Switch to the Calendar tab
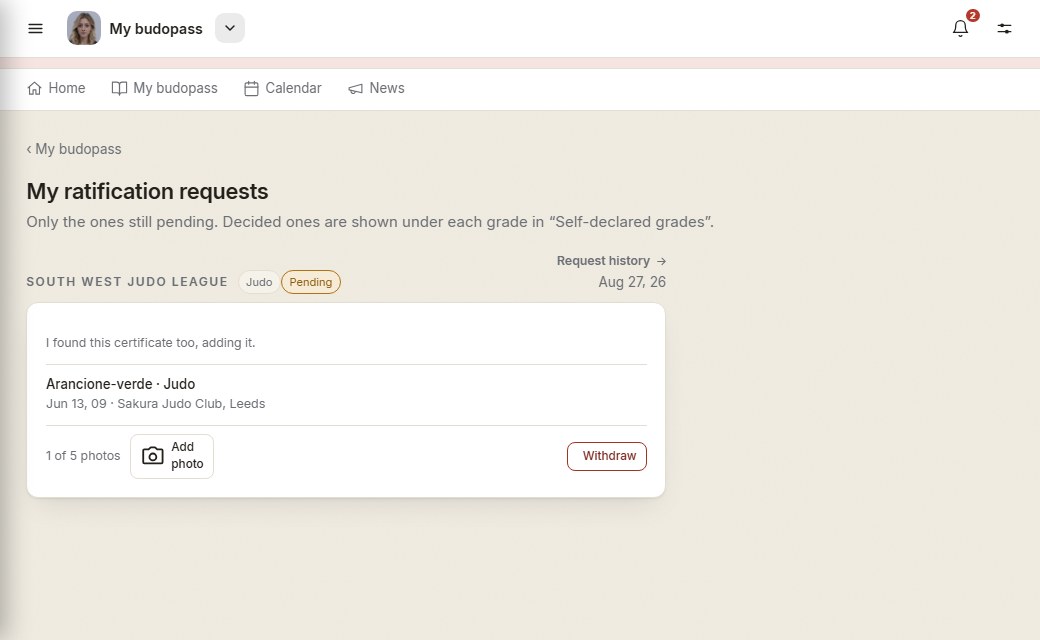The height and width of the screenshot is (640, 1040). [x=283, y=88]
